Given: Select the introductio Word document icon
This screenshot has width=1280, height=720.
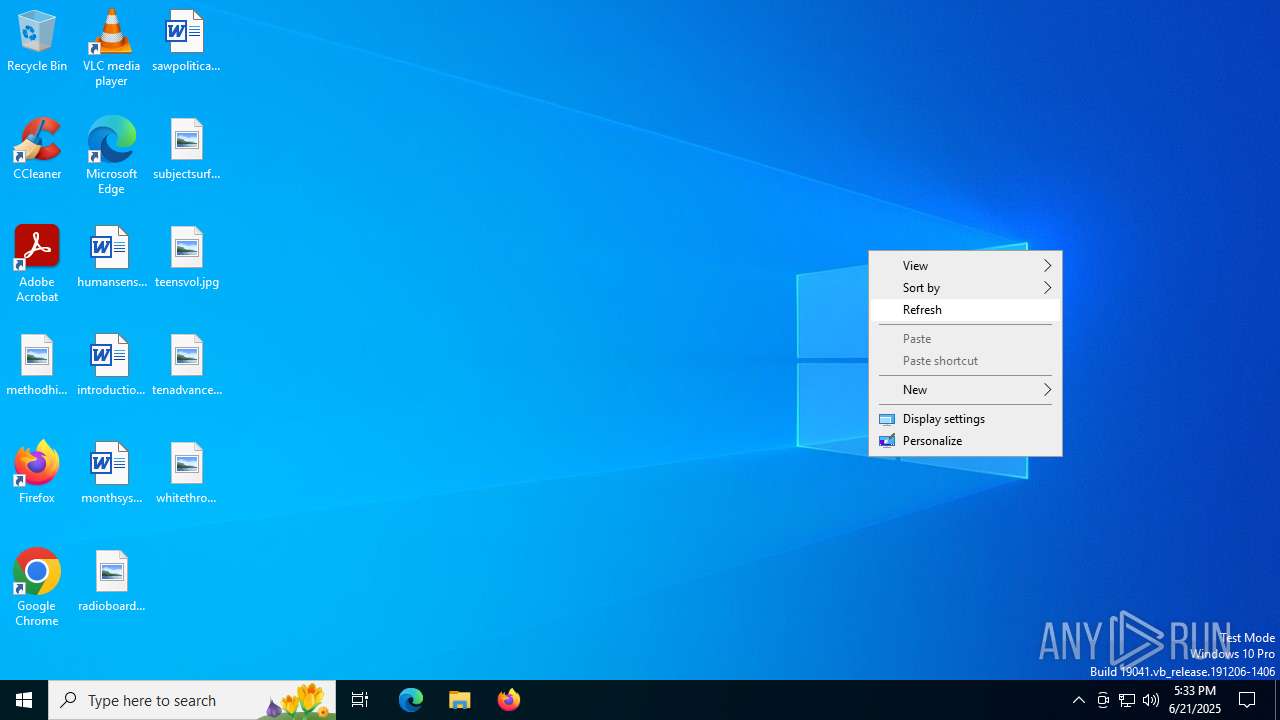Looking at the screenshot, I should pyautogui.click(x=111, y=365).
